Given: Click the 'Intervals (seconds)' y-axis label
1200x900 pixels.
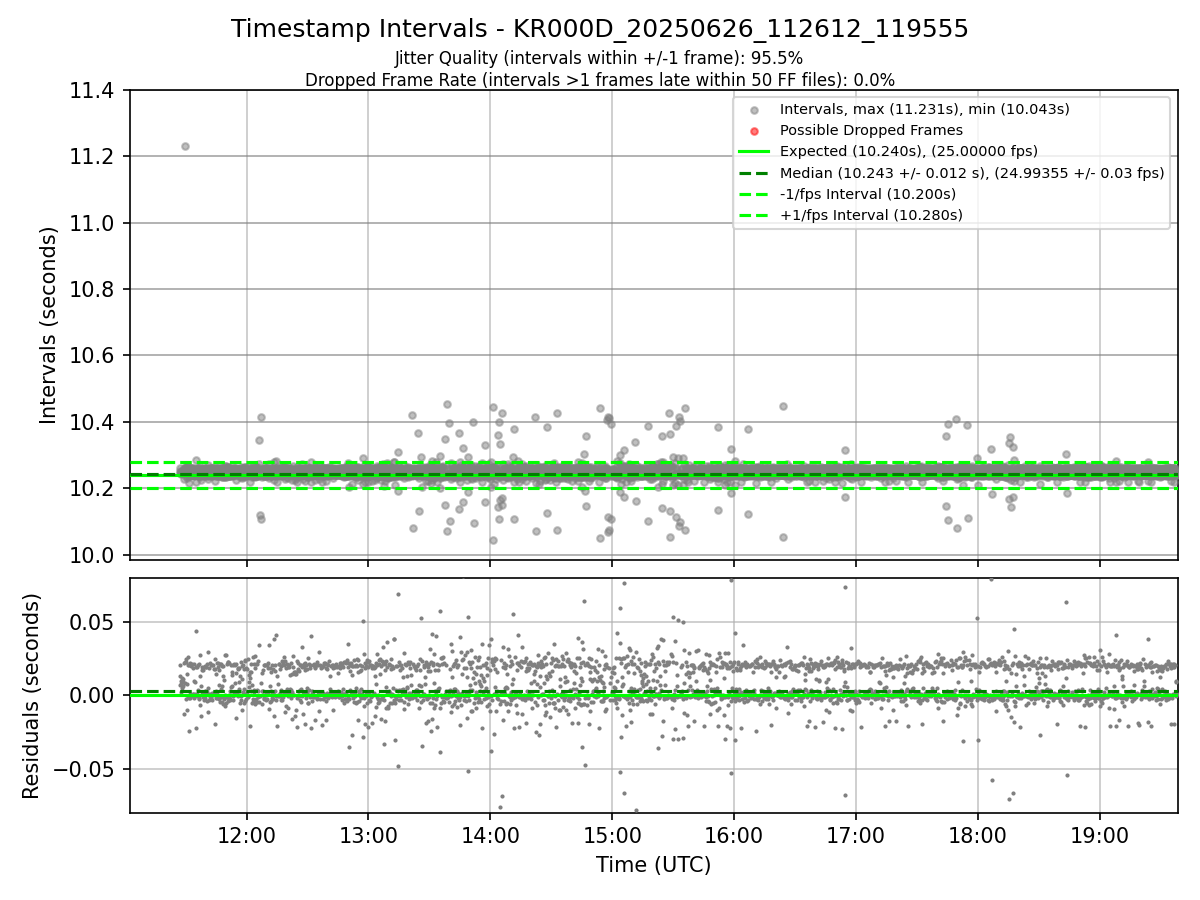Looking at the screenshot, I should point(49,324).
